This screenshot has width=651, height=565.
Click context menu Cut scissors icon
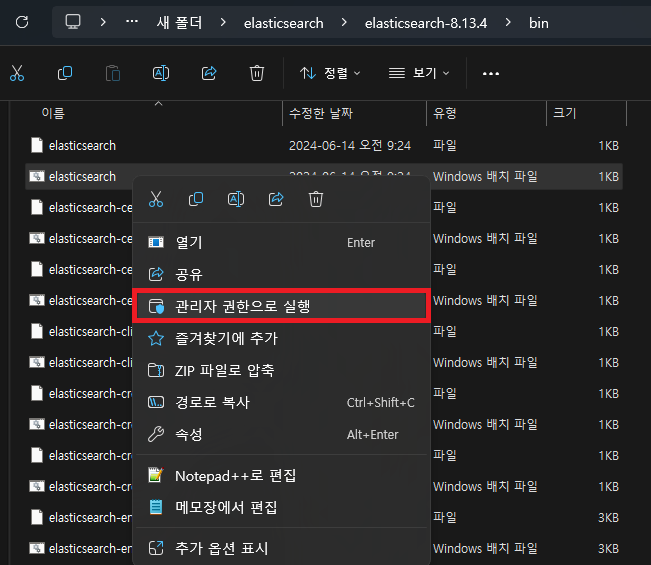click(x=156, y=199)
